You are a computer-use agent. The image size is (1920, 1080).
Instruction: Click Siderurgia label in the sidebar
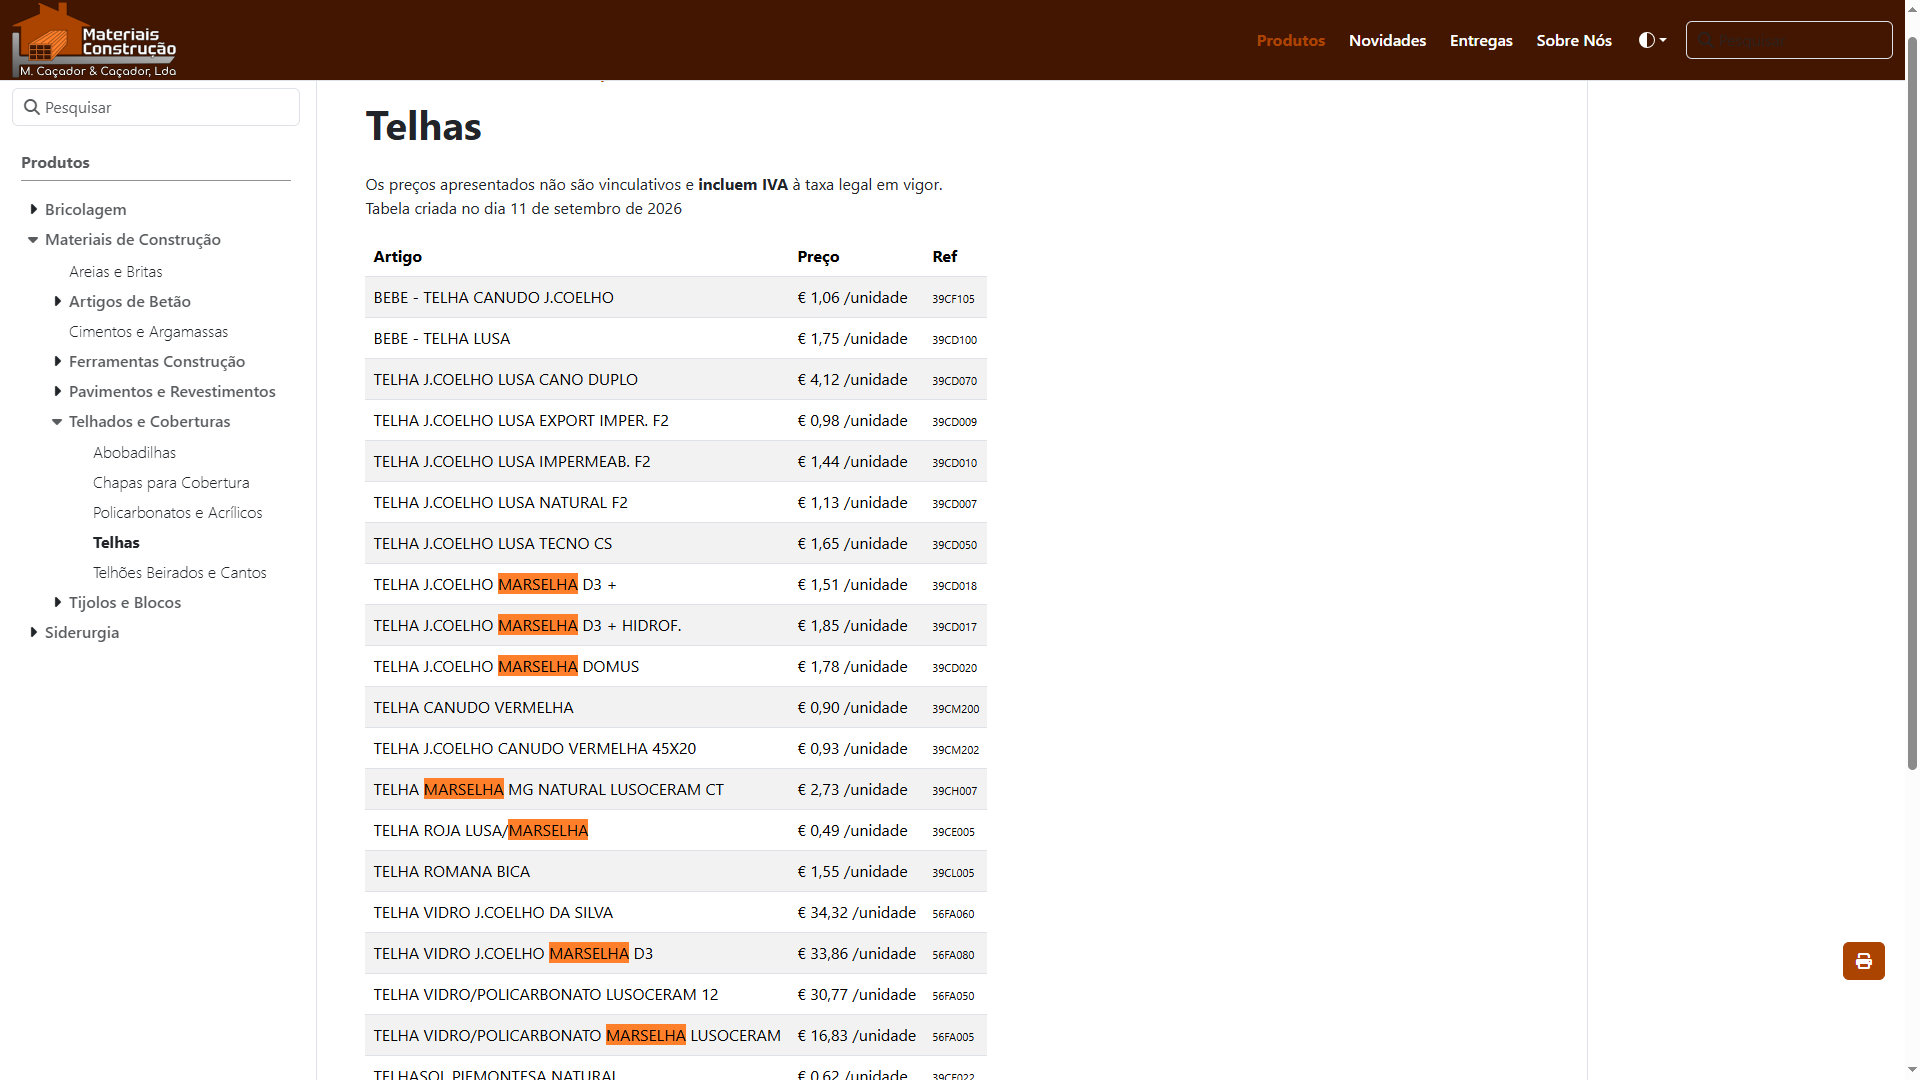click(81, 632)
